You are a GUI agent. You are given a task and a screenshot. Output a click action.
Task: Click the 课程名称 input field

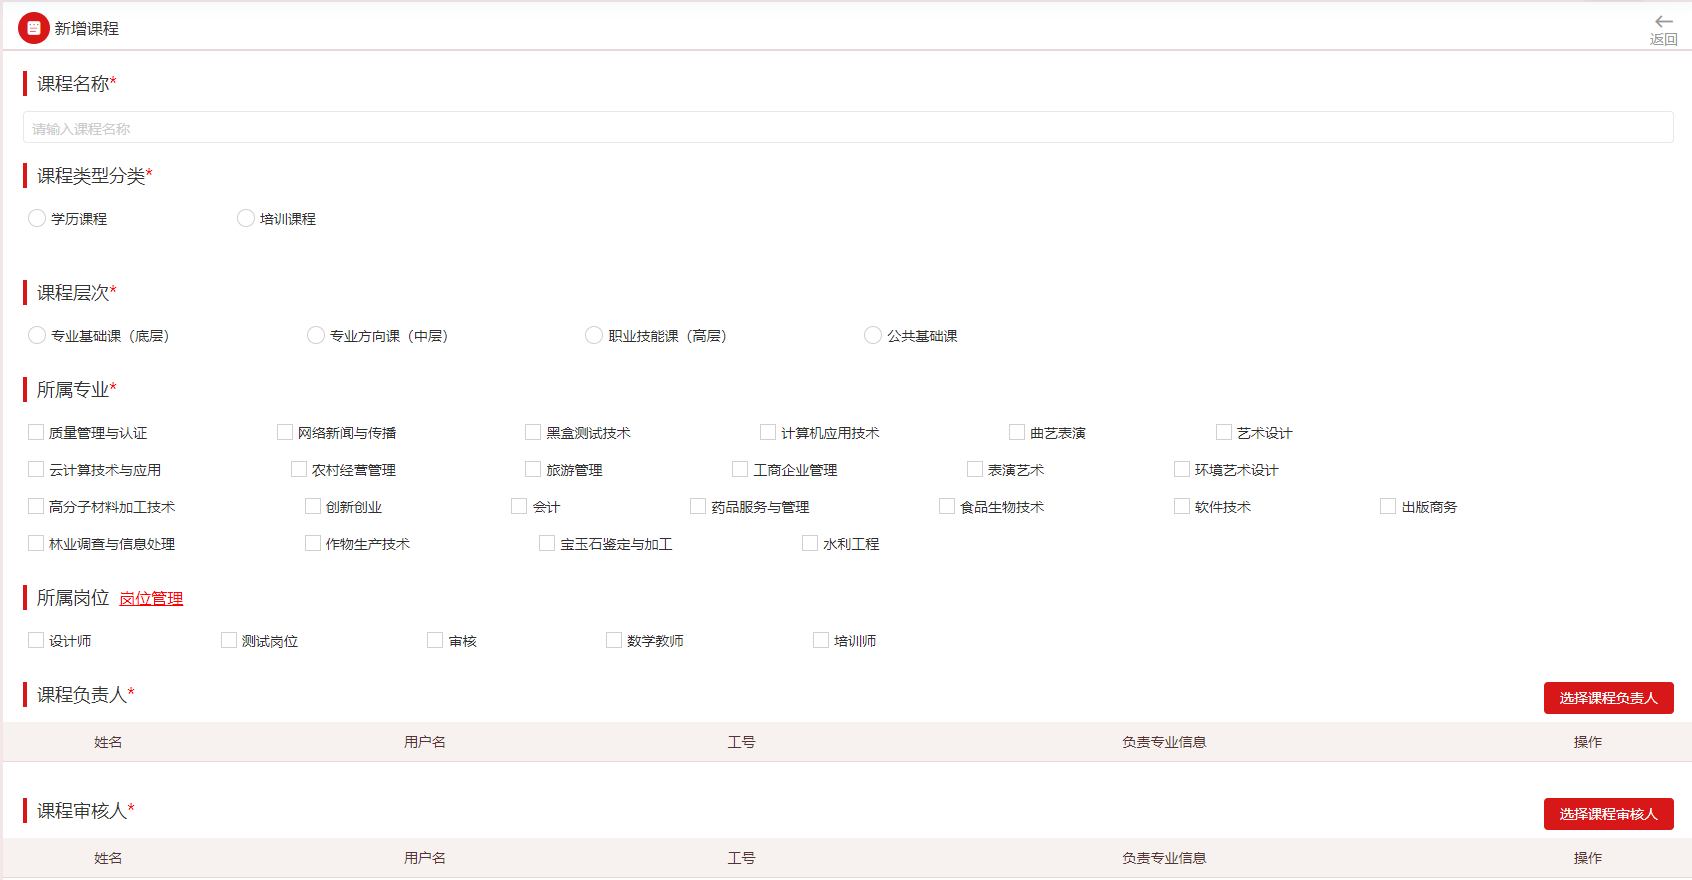click(848, 127)
